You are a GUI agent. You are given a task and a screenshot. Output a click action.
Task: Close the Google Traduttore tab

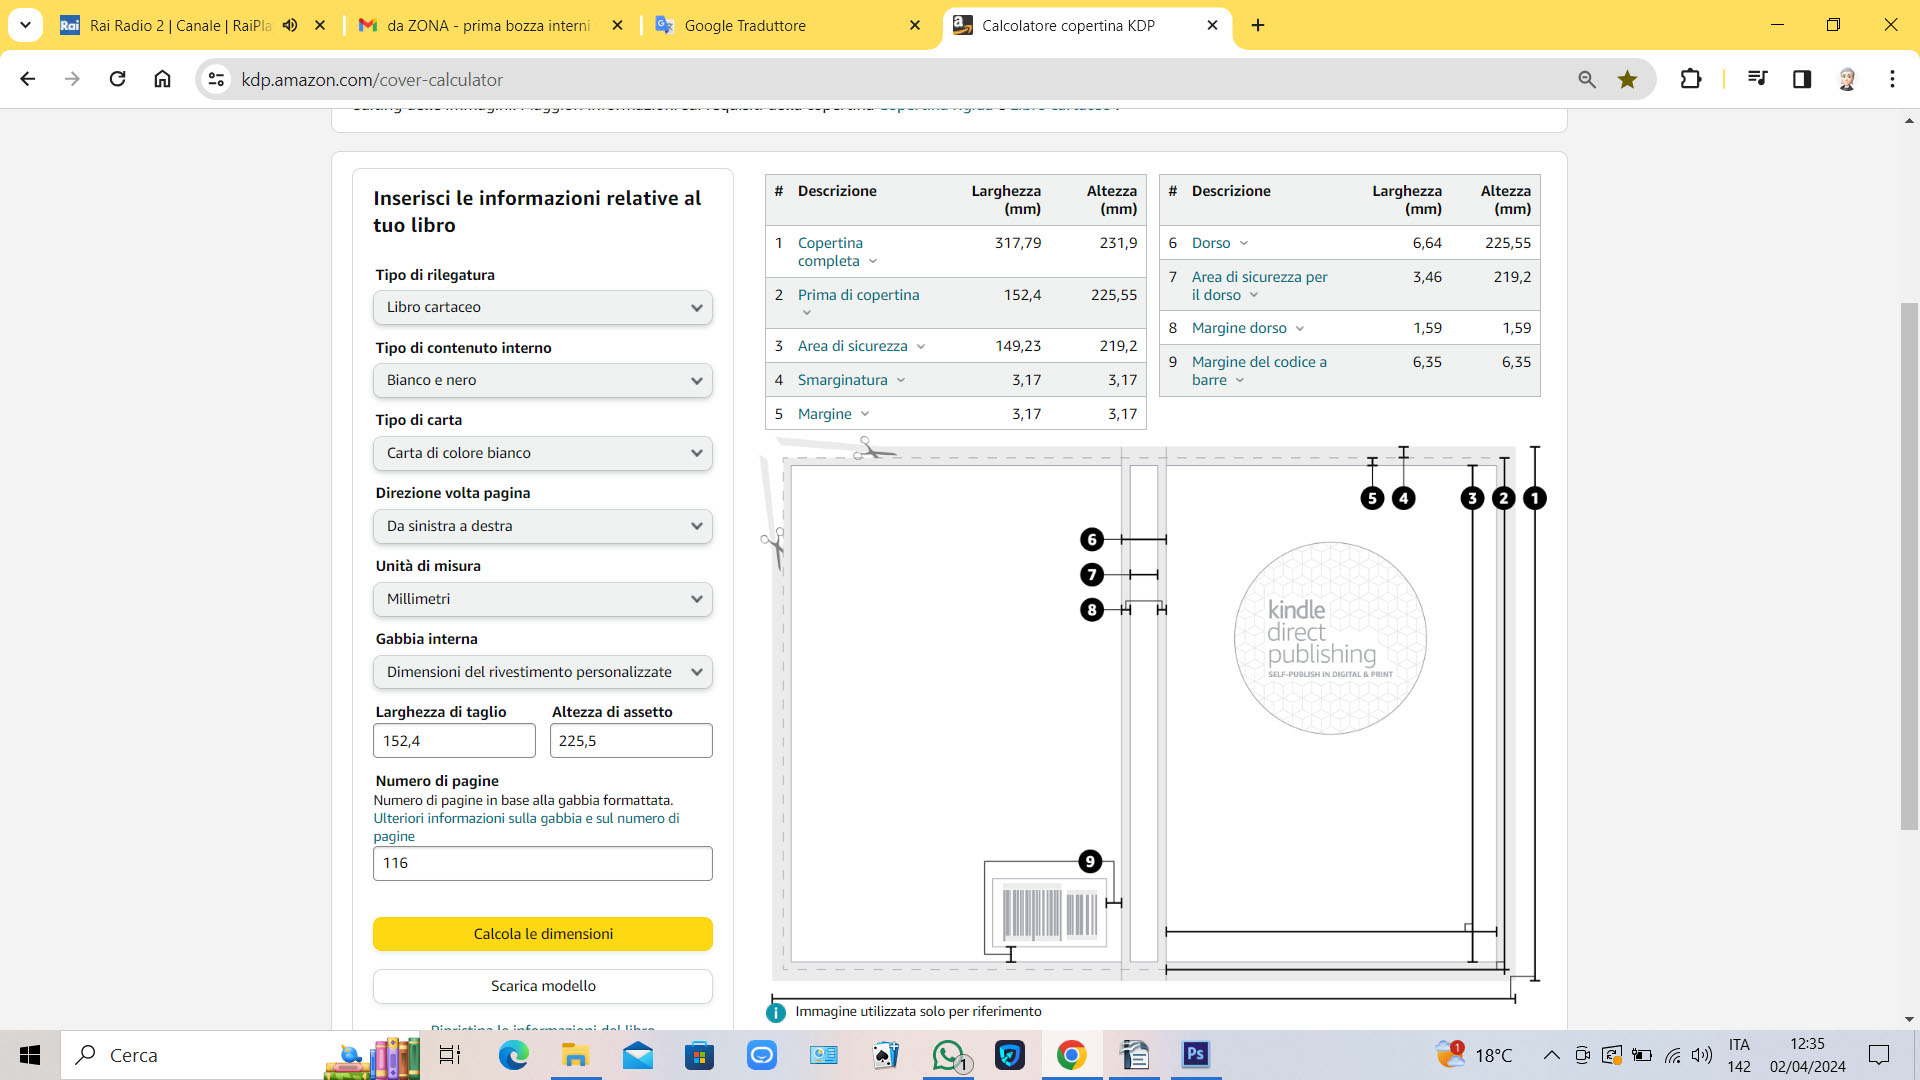tap(915, 25)
